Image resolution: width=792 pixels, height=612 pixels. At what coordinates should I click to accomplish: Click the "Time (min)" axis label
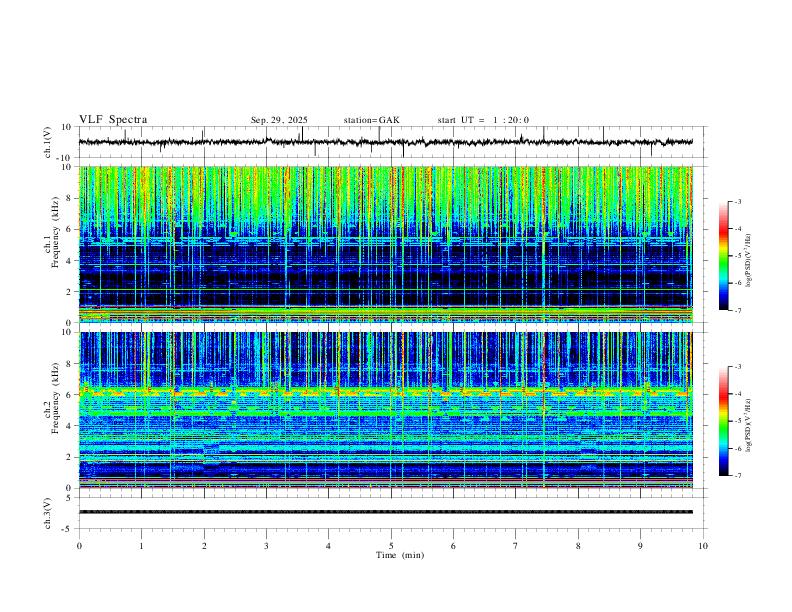[400, 555]
